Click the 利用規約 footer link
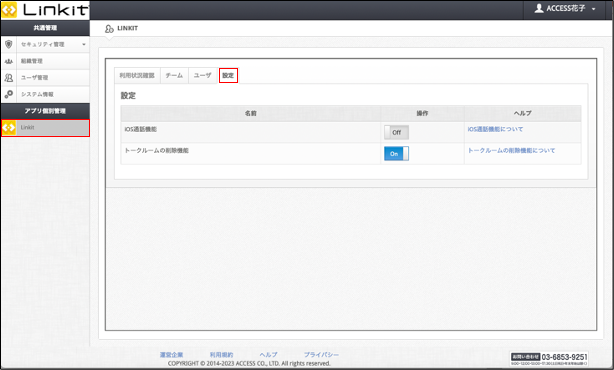This screenshot has width=614, height=370. click(x=221, y=355)
